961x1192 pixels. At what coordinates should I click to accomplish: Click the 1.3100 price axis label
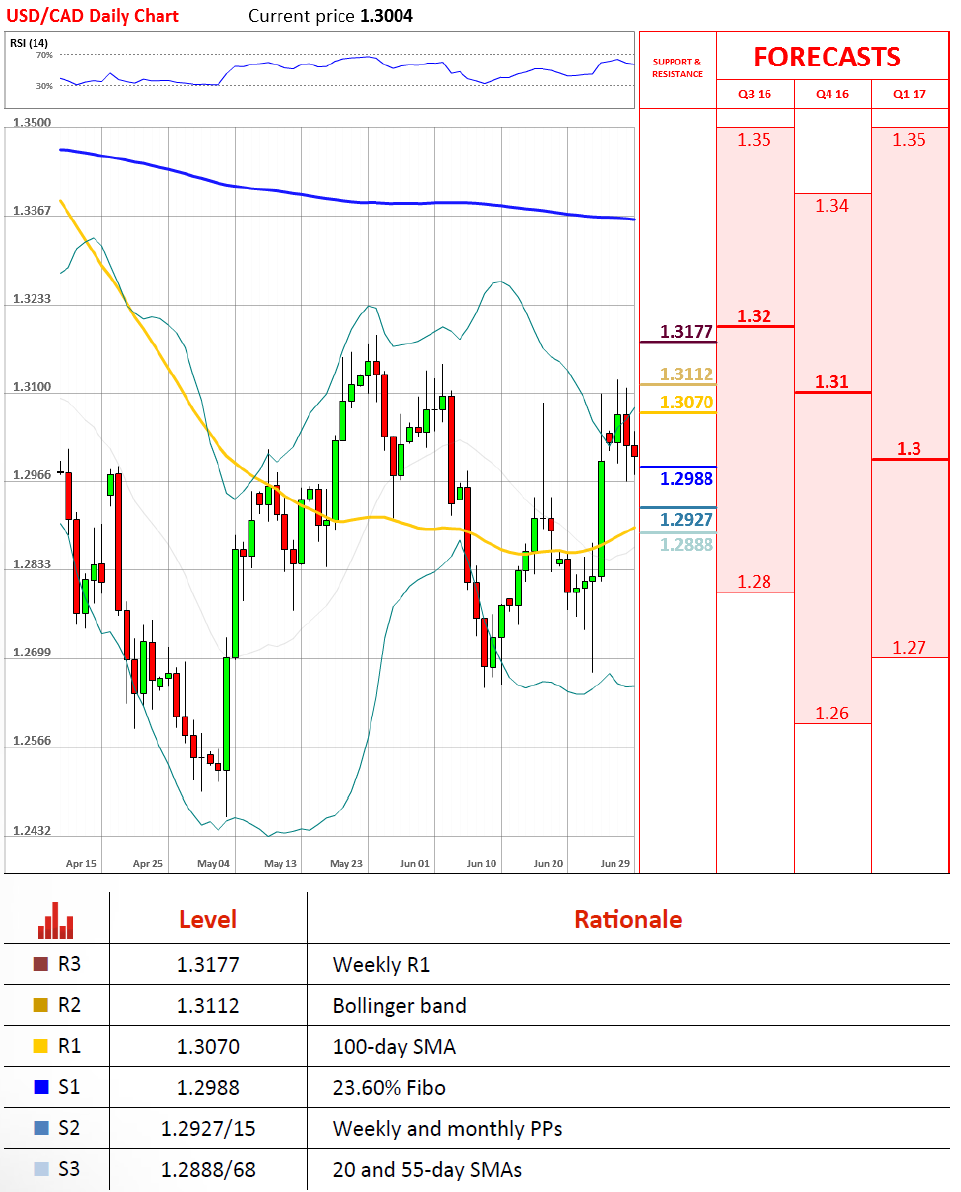tap(32, 387)
